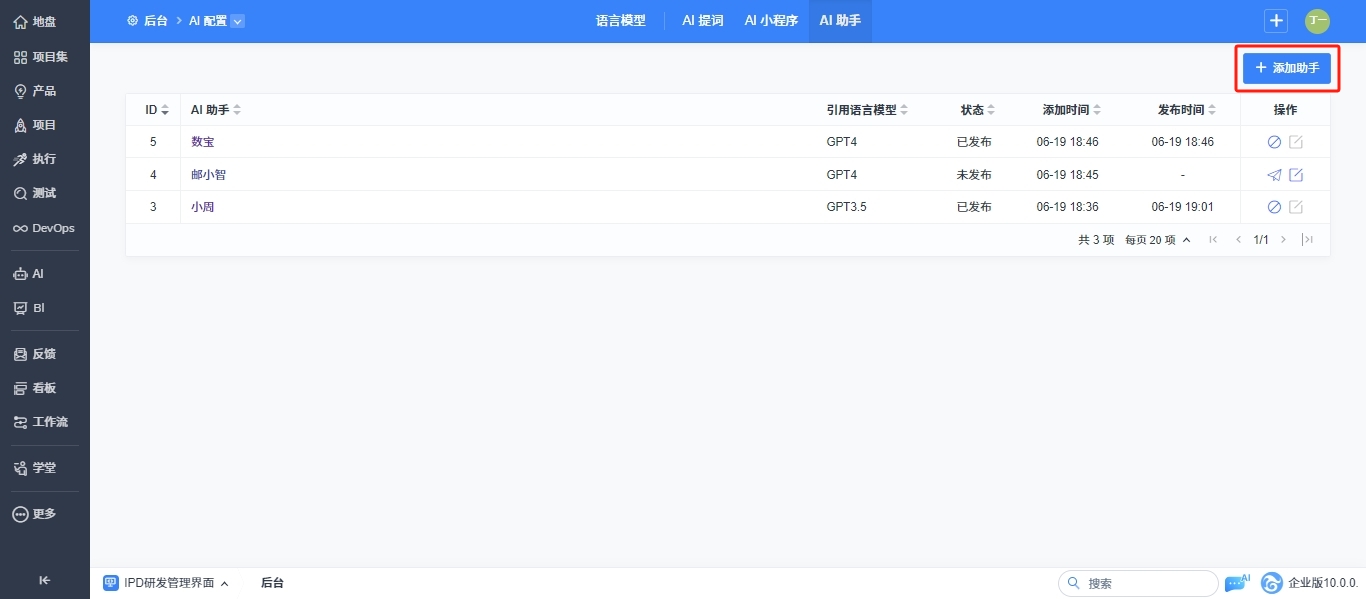Switch to the 语言模型 tab

point(621,21)
